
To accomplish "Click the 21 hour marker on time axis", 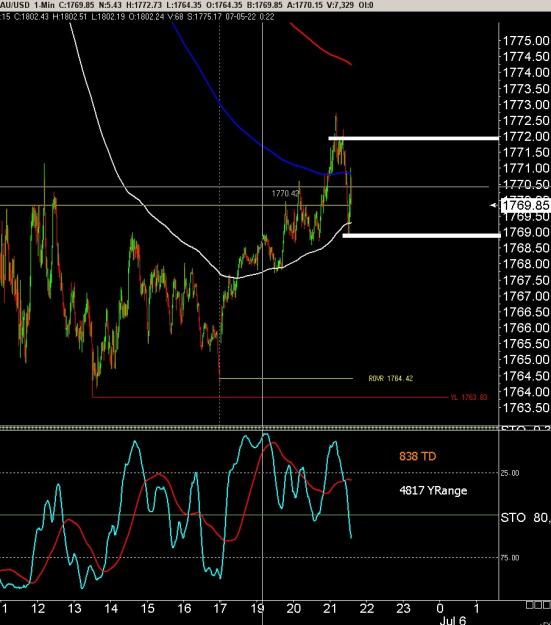I will pos(330,609).
